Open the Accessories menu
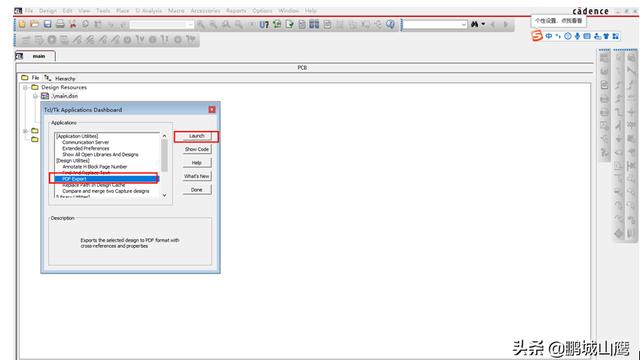Viewport: 640px width, 360px height. [x=205, y=11]
